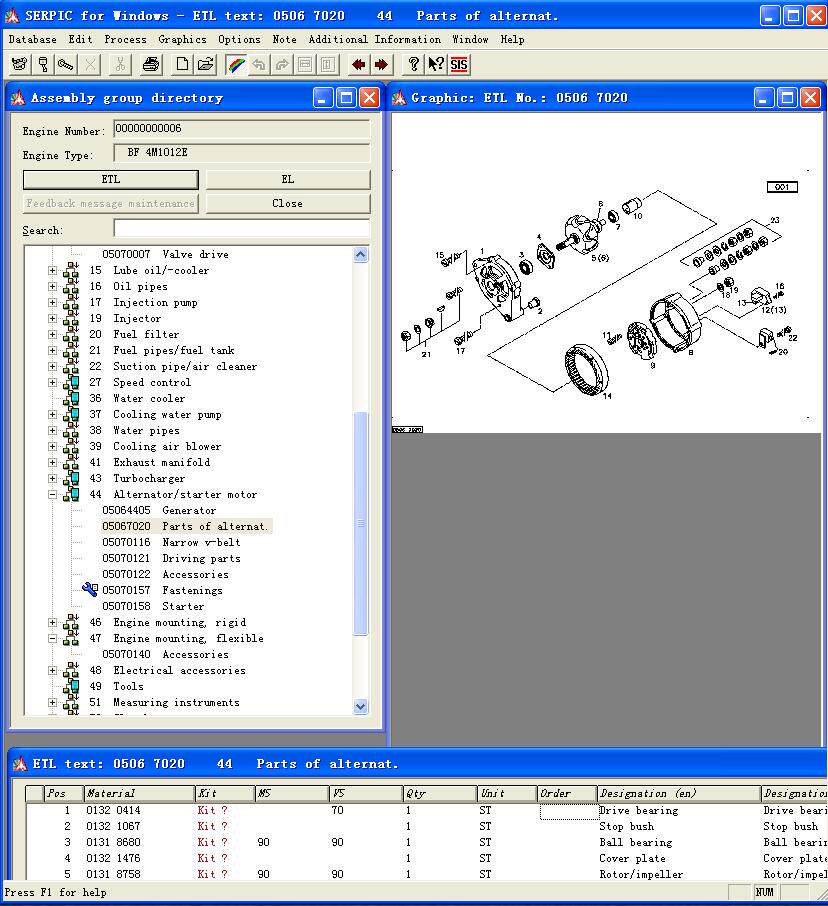828x906 pixels.
Task: Click the Material column header
Action: [x=139, y=793]
